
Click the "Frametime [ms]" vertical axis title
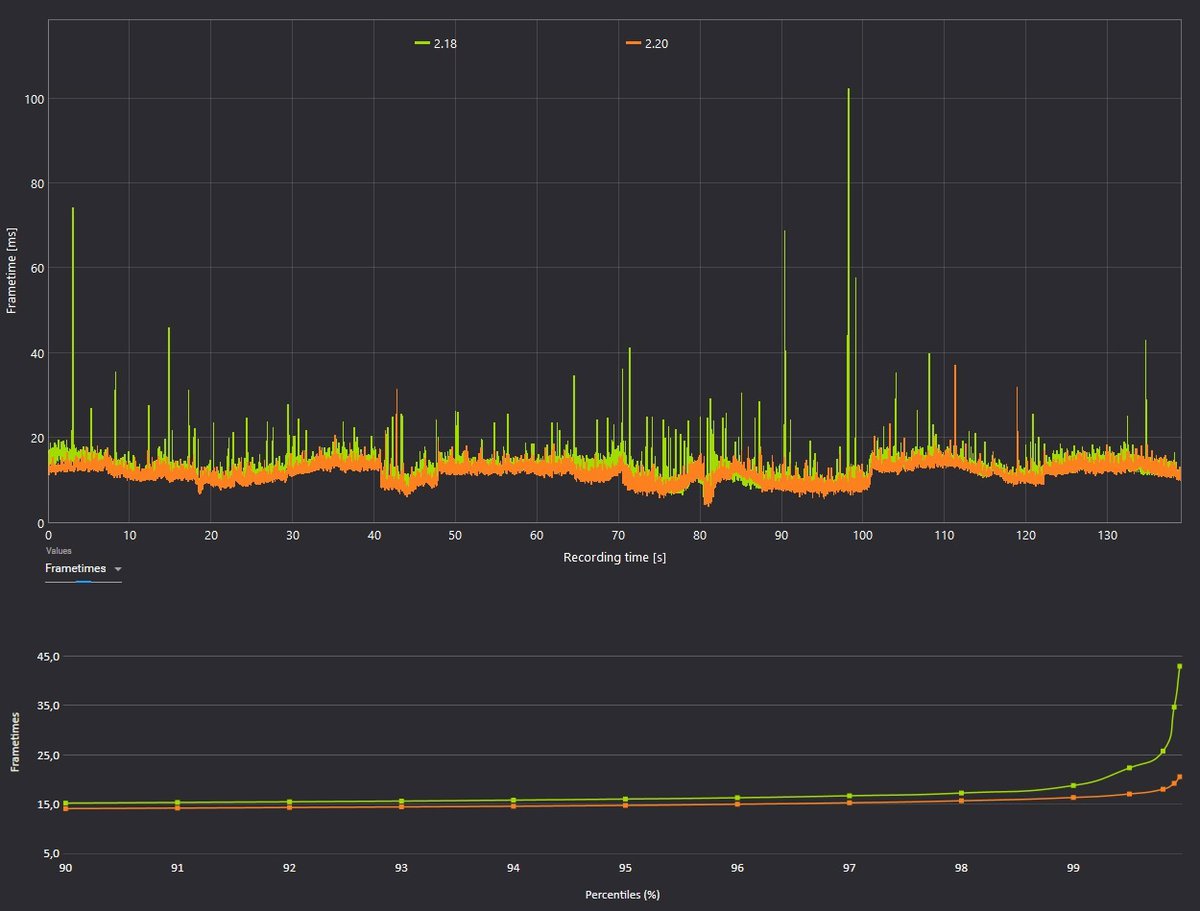click(x=12, y=272)
